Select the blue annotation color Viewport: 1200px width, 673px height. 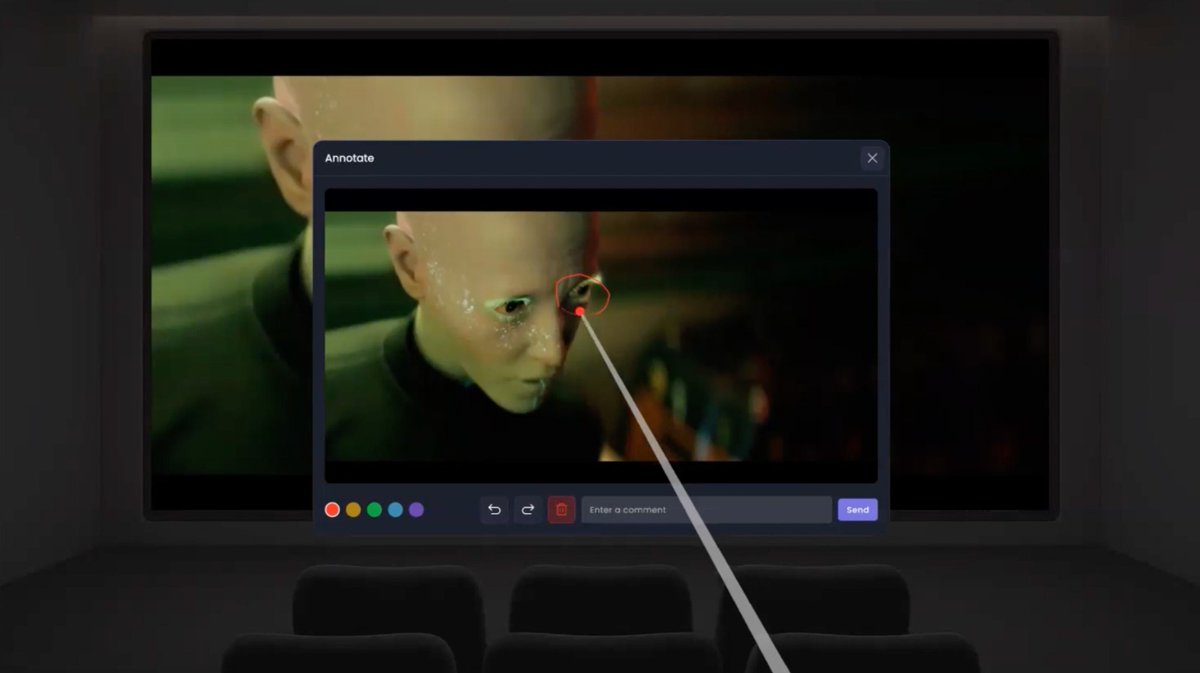(x=395, y=510)
